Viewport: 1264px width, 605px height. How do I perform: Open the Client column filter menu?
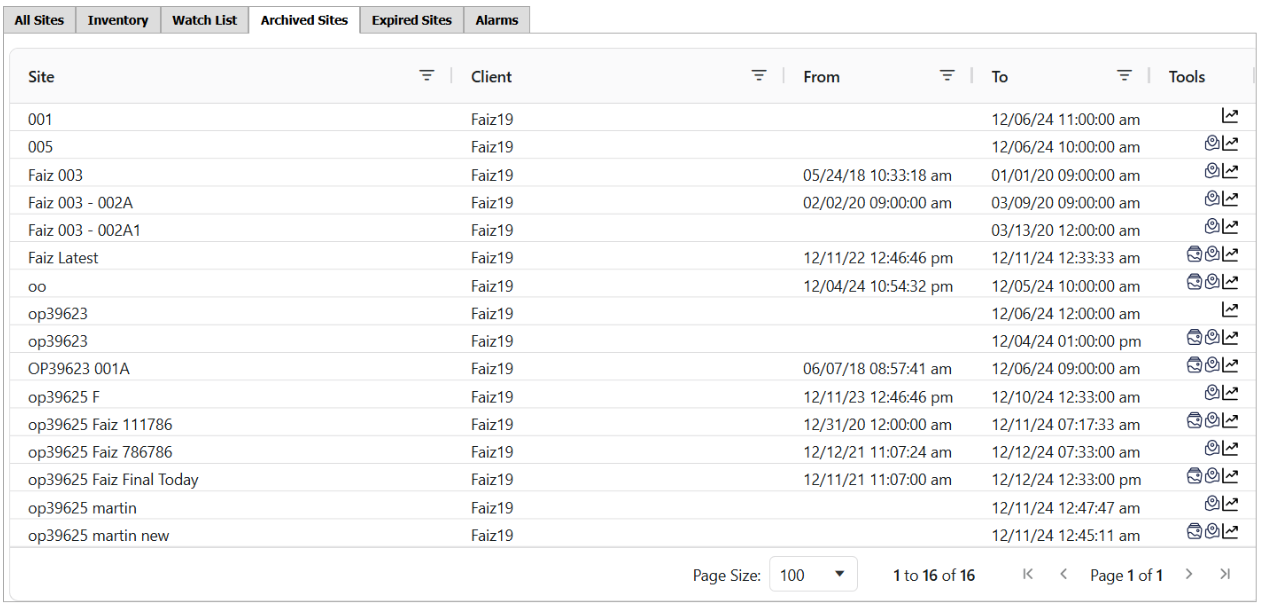(x=759, y=76)
